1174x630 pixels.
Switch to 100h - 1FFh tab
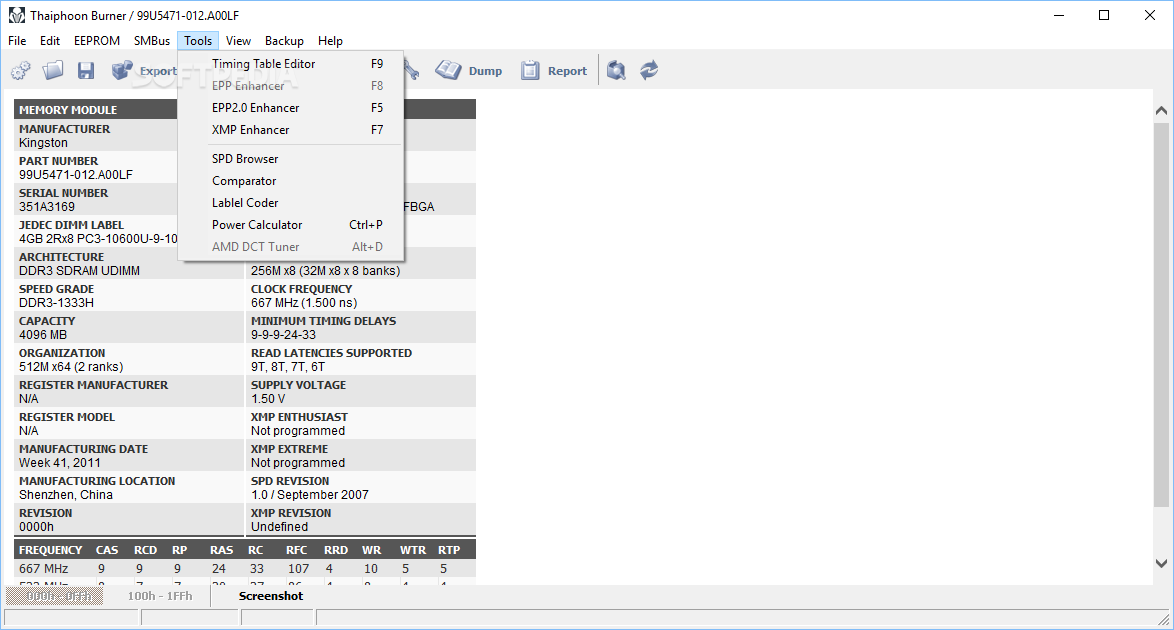click(159, 596)
